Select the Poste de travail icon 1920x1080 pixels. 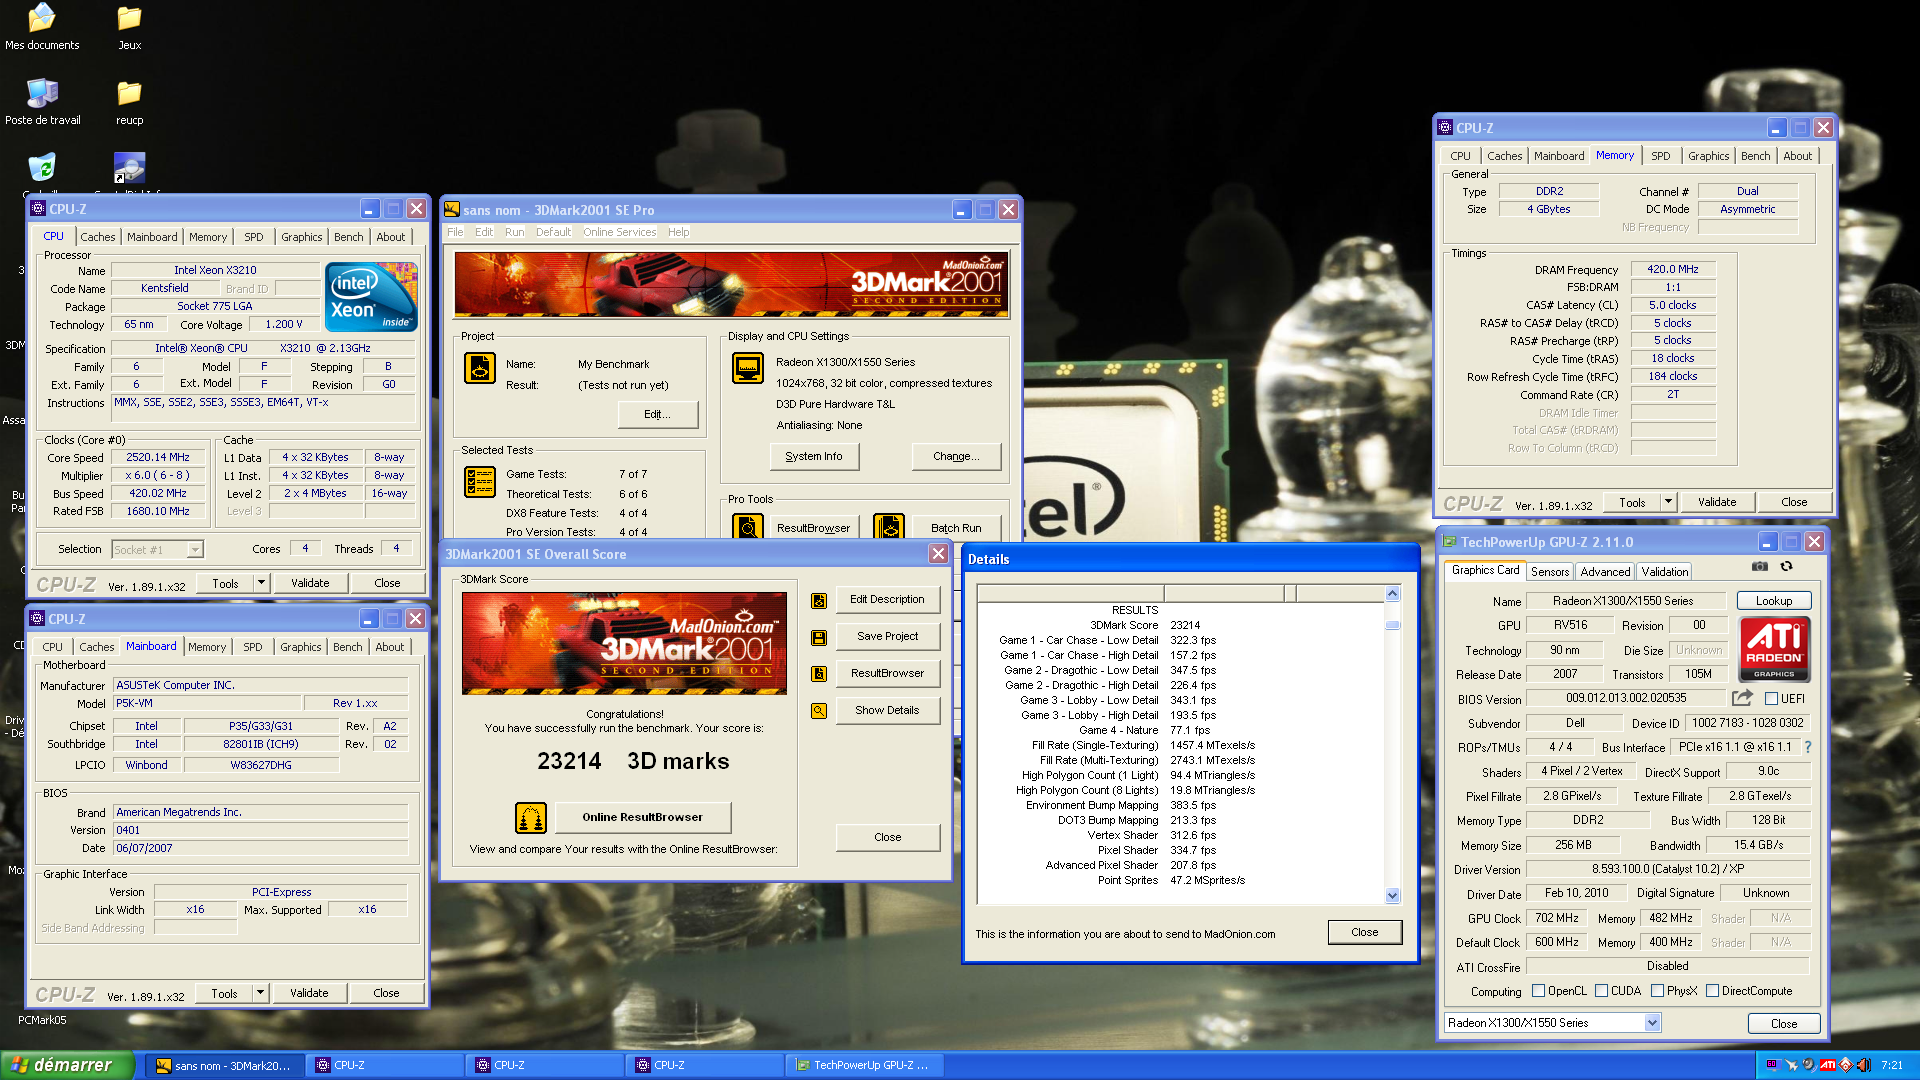click(42, 102)
